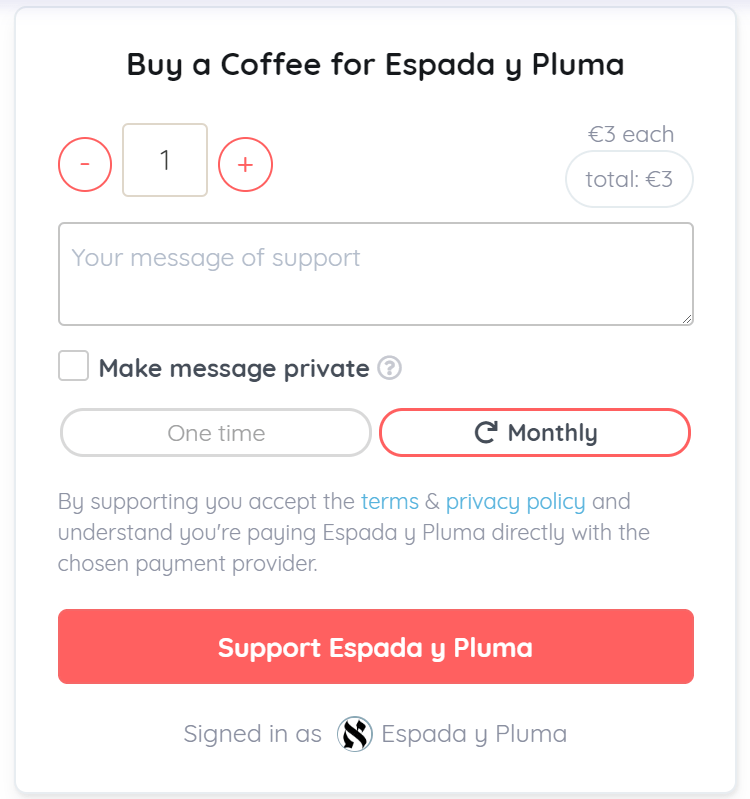This screenshot has height=799, width=750.
Task: Click the 'Make message private' label text
Action: [234, 369]
